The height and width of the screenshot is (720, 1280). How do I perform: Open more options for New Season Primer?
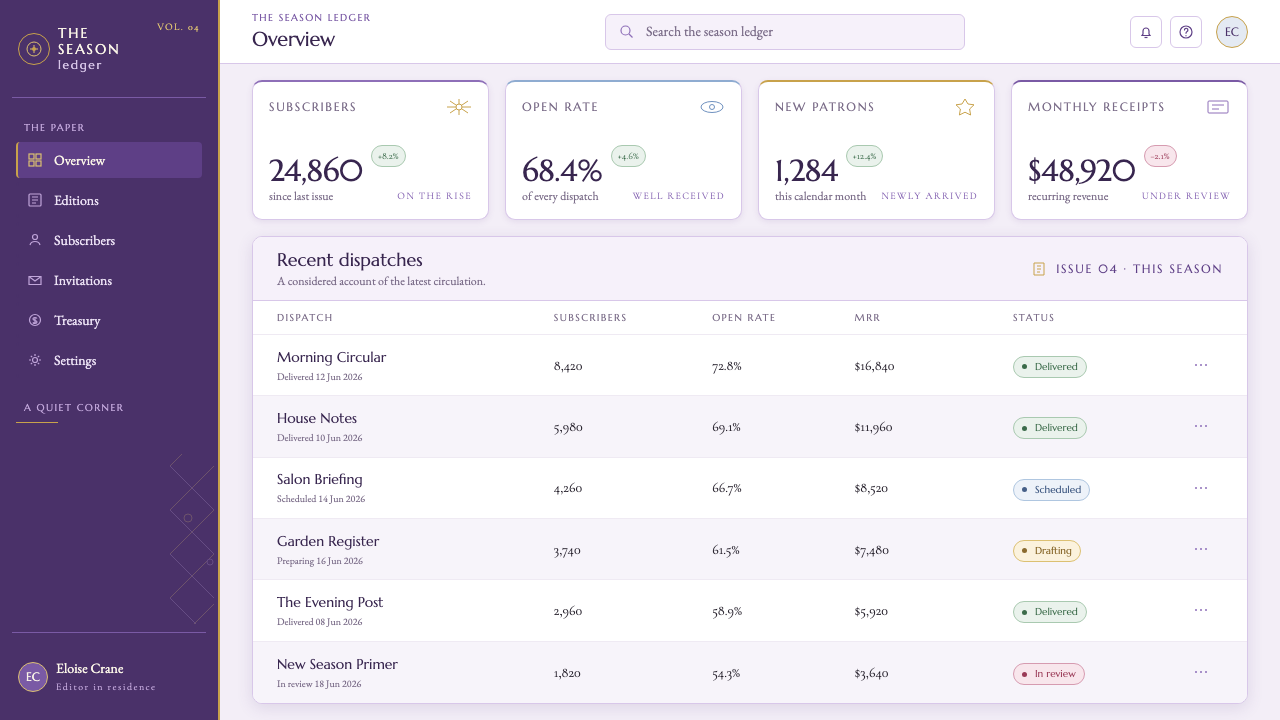click(1201, 672)
